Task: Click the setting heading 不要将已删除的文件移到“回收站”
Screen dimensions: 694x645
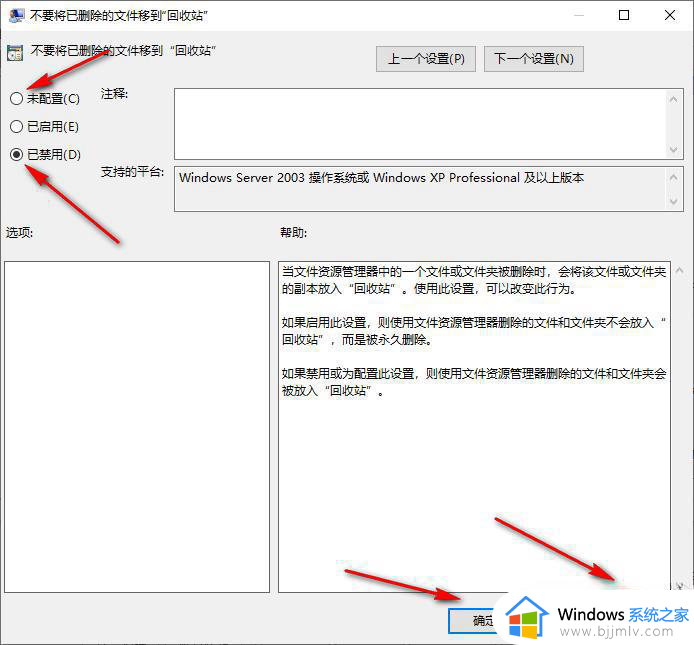Action: pyautogui.click(x=123, y=50)
